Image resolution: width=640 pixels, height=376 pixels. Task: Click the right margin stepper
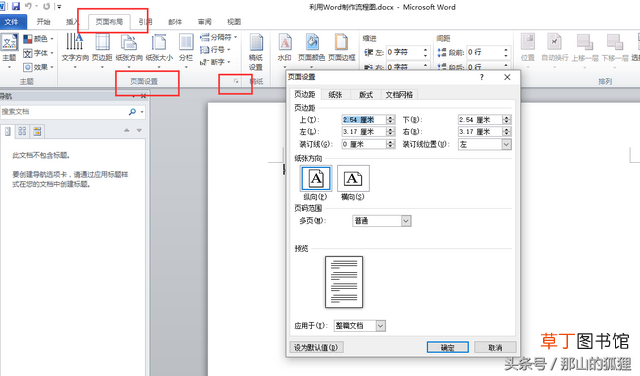(507, 131)
